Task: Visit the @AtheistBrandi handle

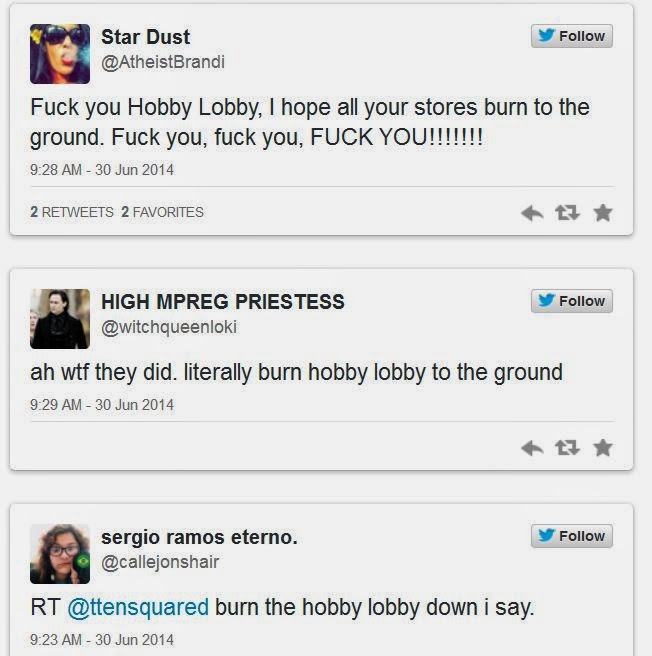Action: [x=163, y=62]
